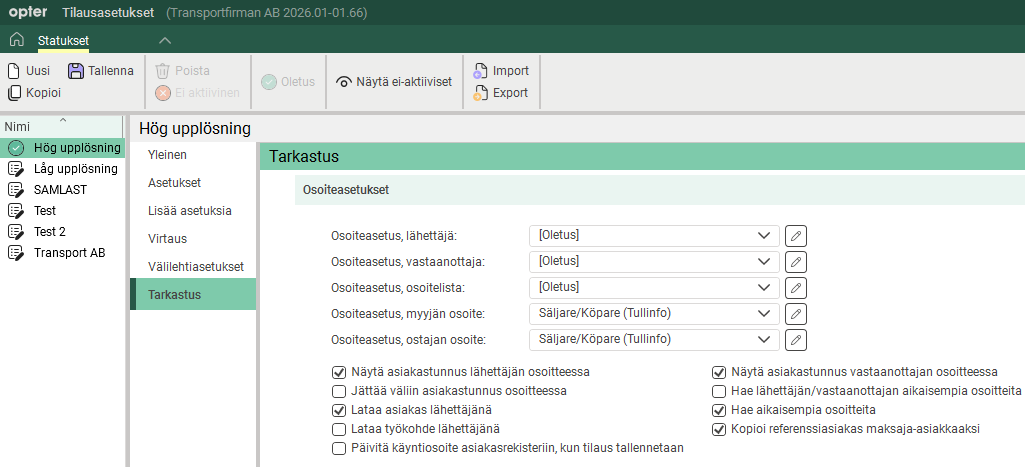Enable Jättää väliin asiakastunnus osoitteessa

click(338, 391)
